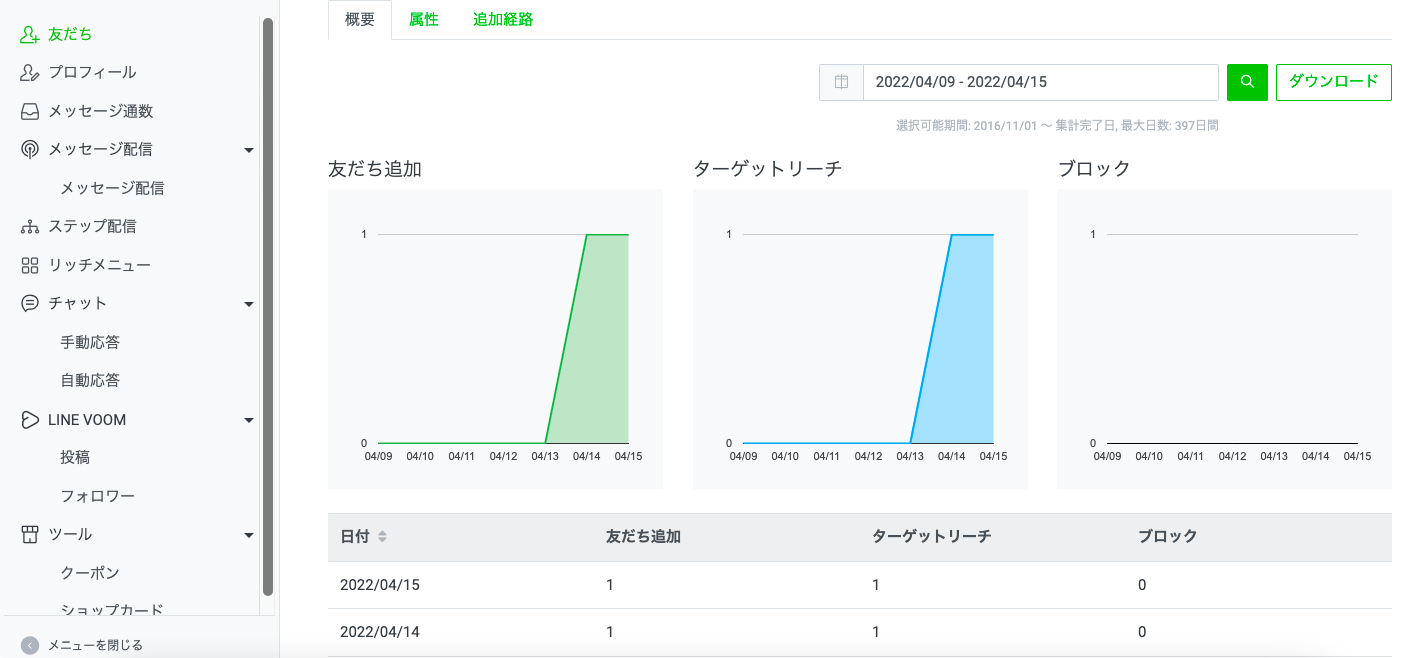
Task: Collapse the チャット sidebar section
Action: (248, 303)
